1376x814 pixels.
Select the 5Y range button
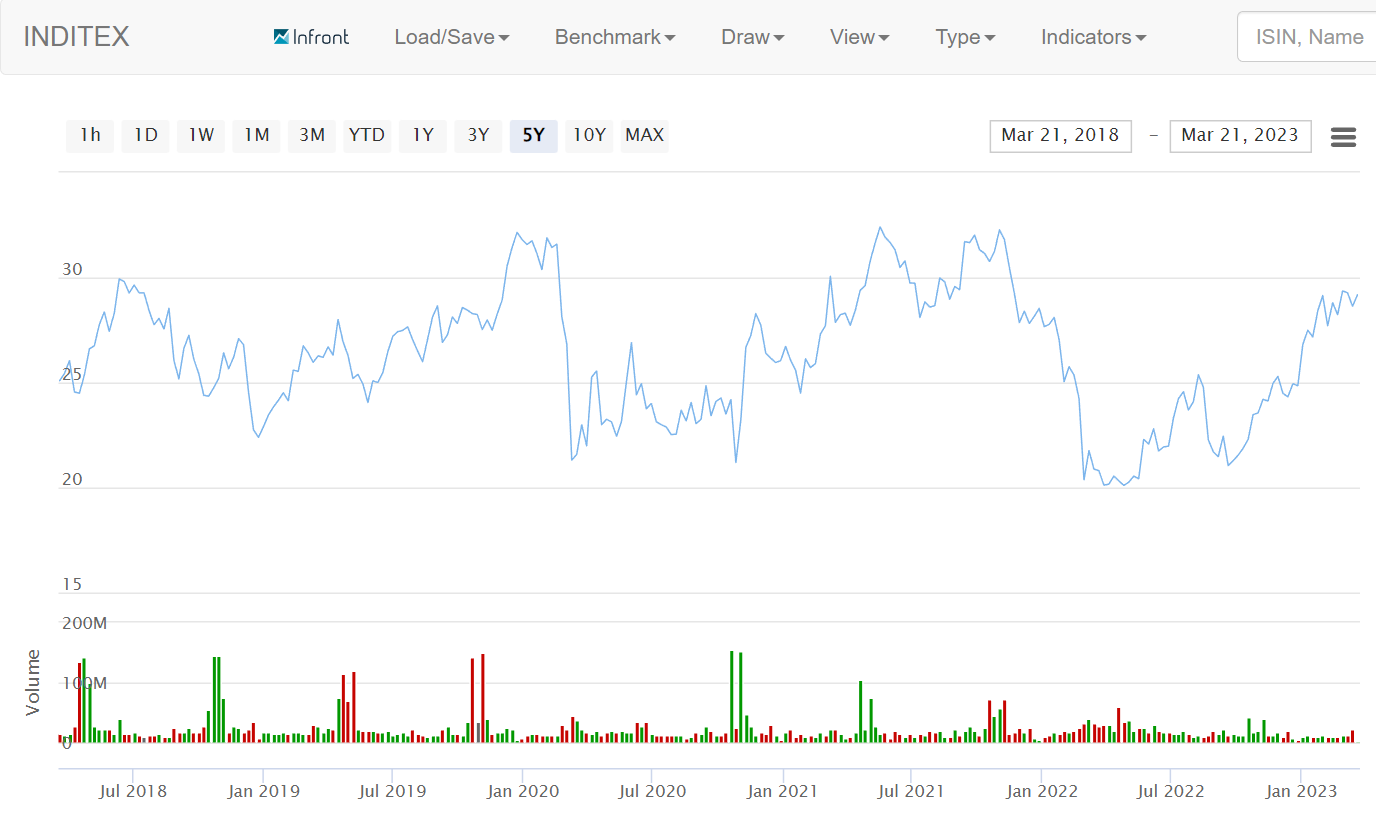click(534, 135)
